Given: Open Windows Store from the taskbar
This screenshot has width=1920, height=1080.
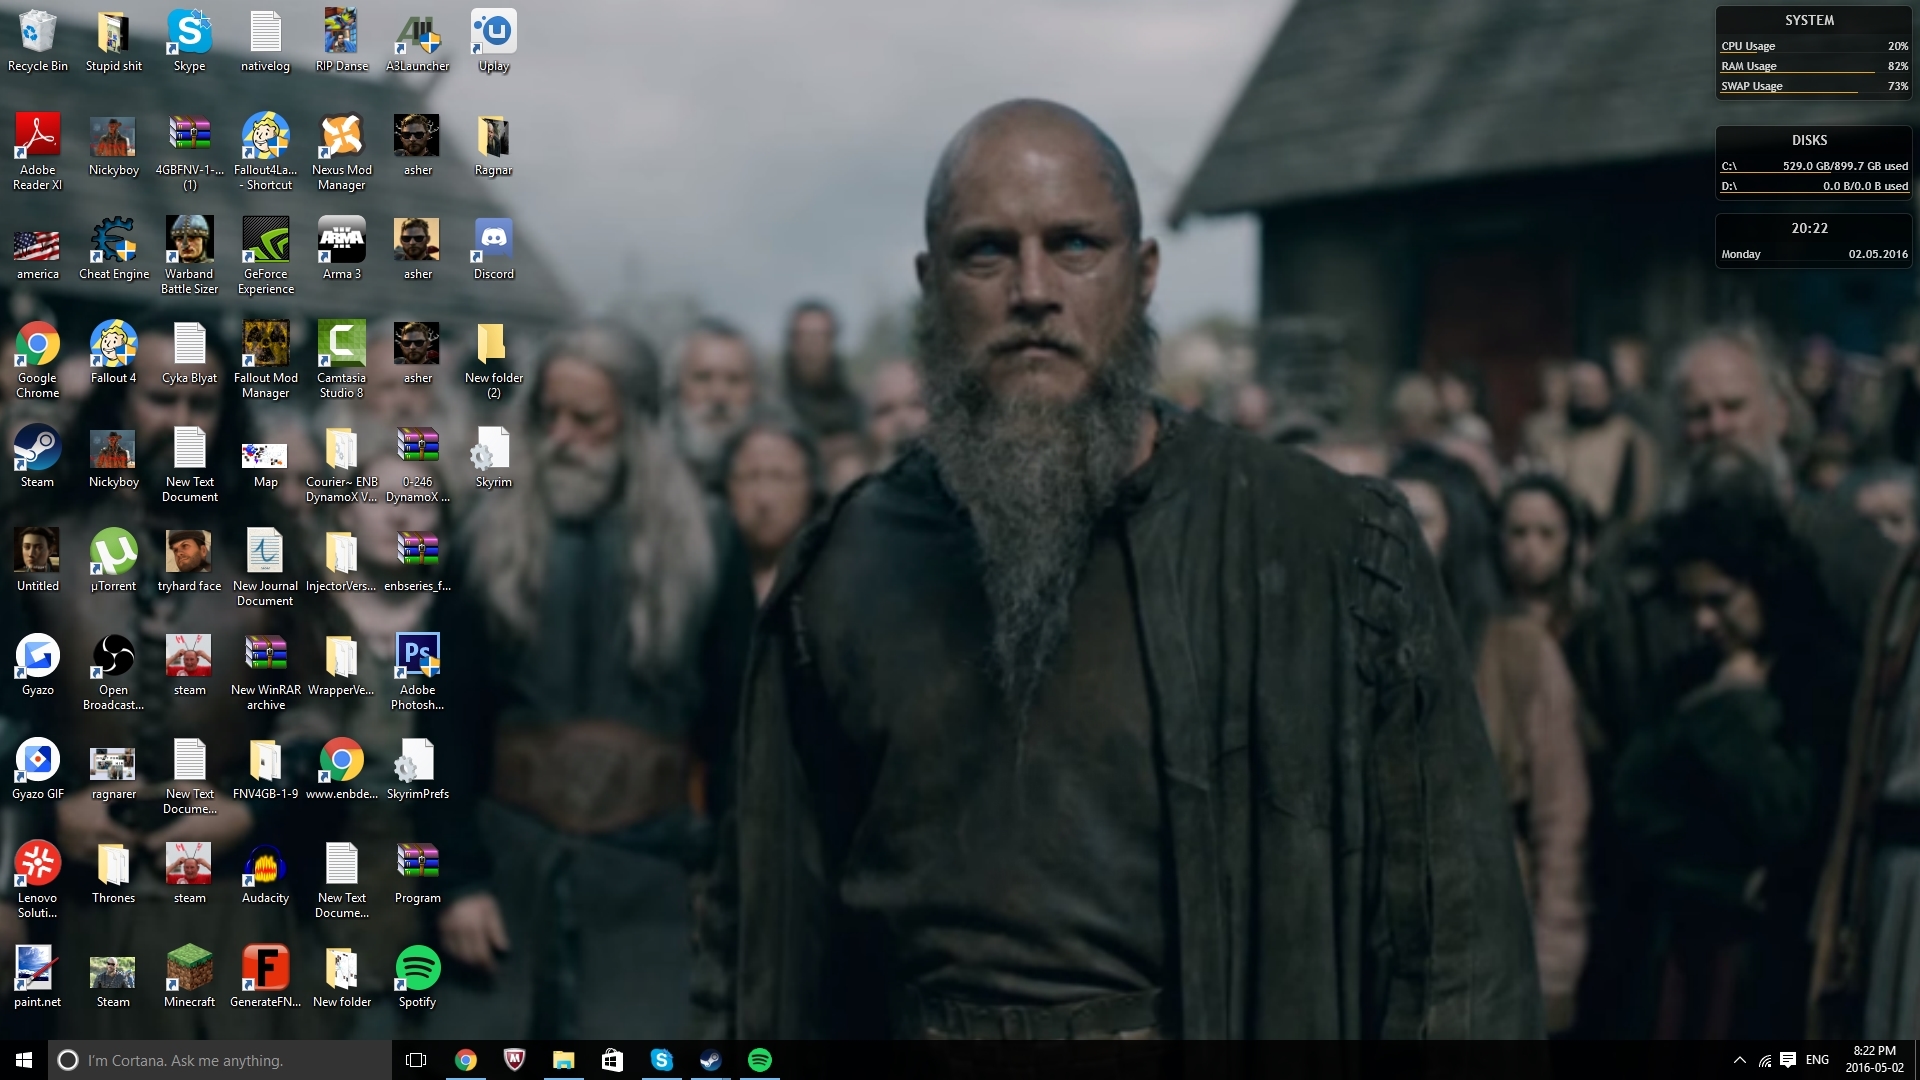Looking at the screenshot, I should point(612,1060).
